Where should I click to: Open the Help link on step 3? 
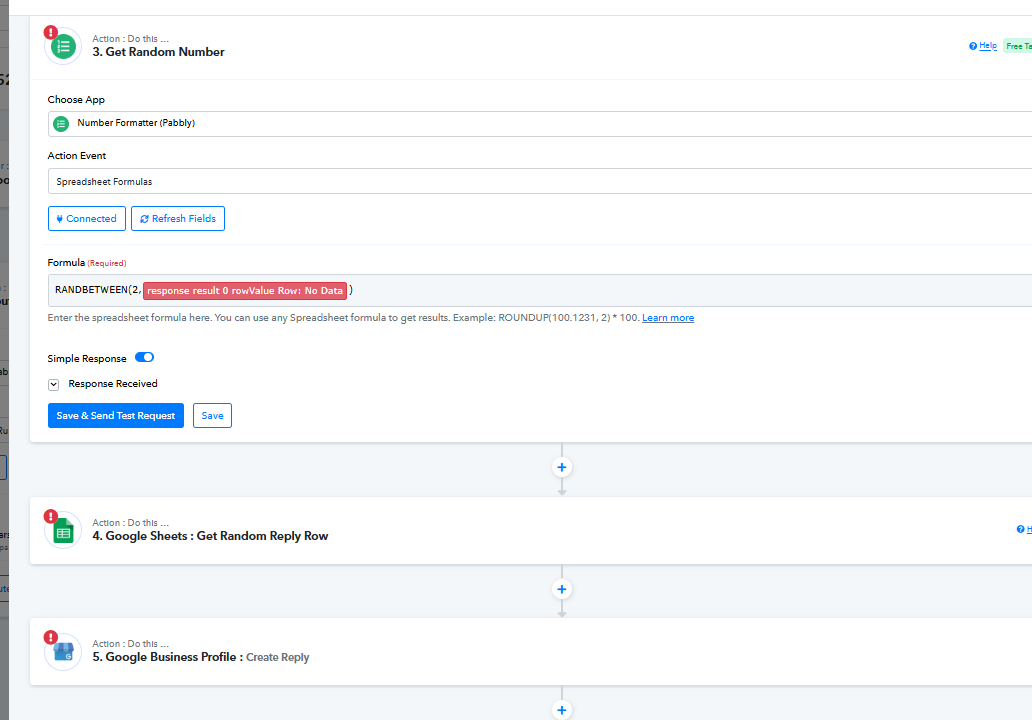click(x=988, y=45)
